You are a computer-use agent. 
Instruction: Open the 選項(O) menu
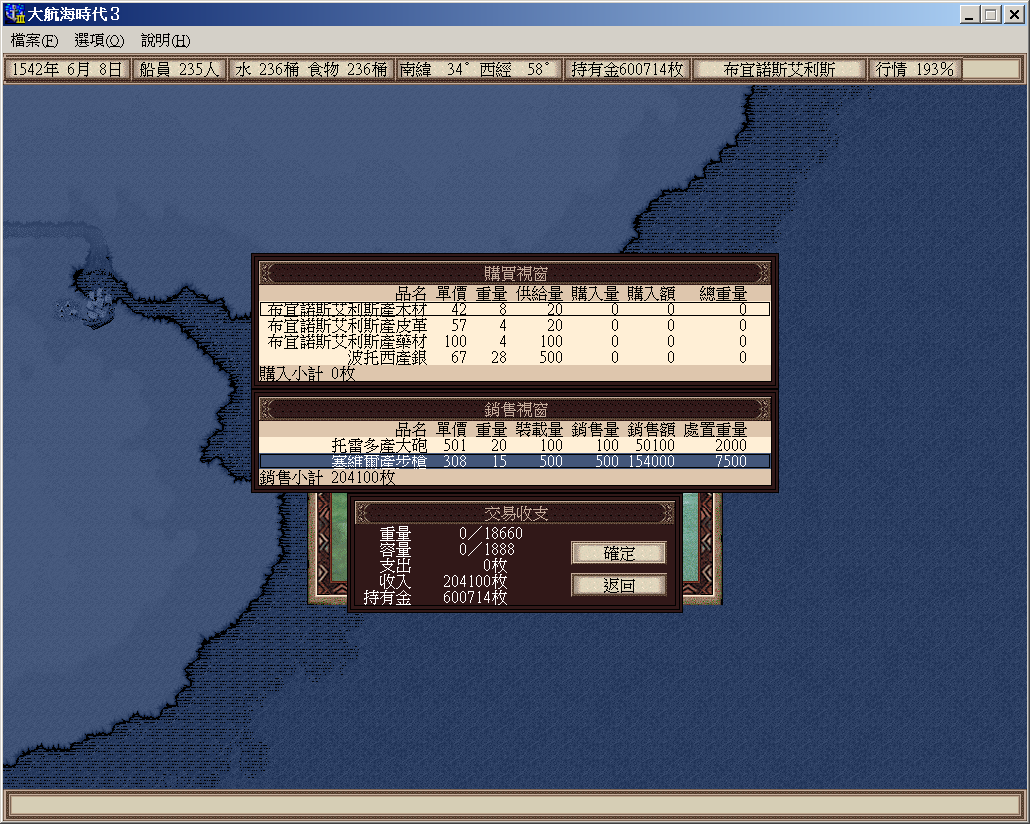[x=99, y=41]
